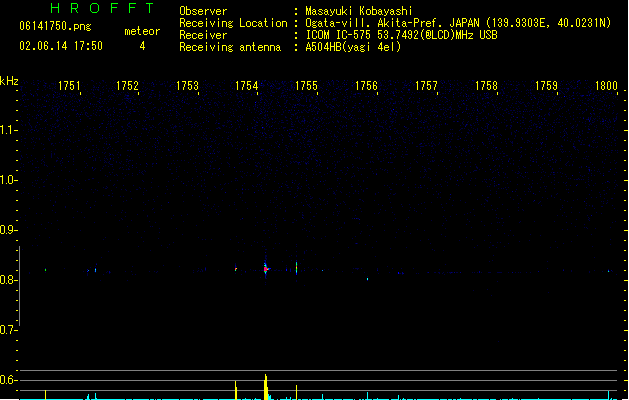Click the 1751 time axis label
629x400 pixels.
(x=69, y=86)
